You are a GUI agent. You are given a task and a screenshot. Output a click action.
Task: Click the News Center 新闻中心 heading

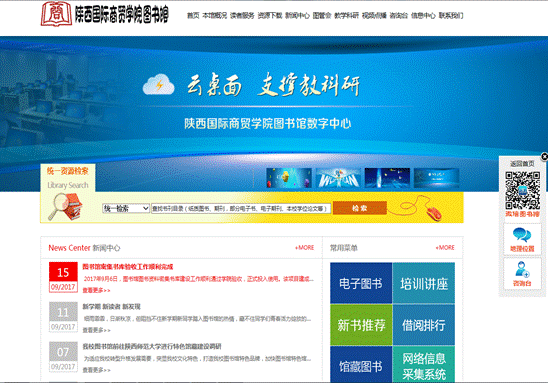pyautogui.click(x=84, y=248)
